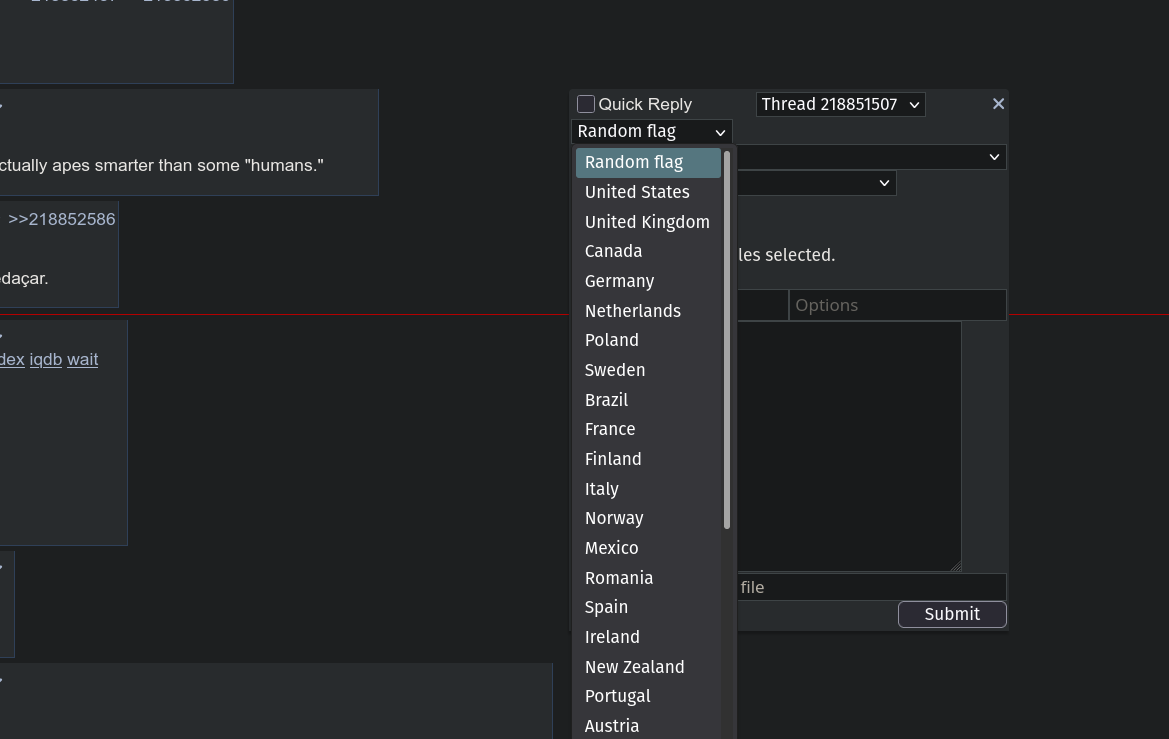This screenshot has width=1169, height=739.
Task: Collapse the Random flag dropdown
Action: point(652,131)
